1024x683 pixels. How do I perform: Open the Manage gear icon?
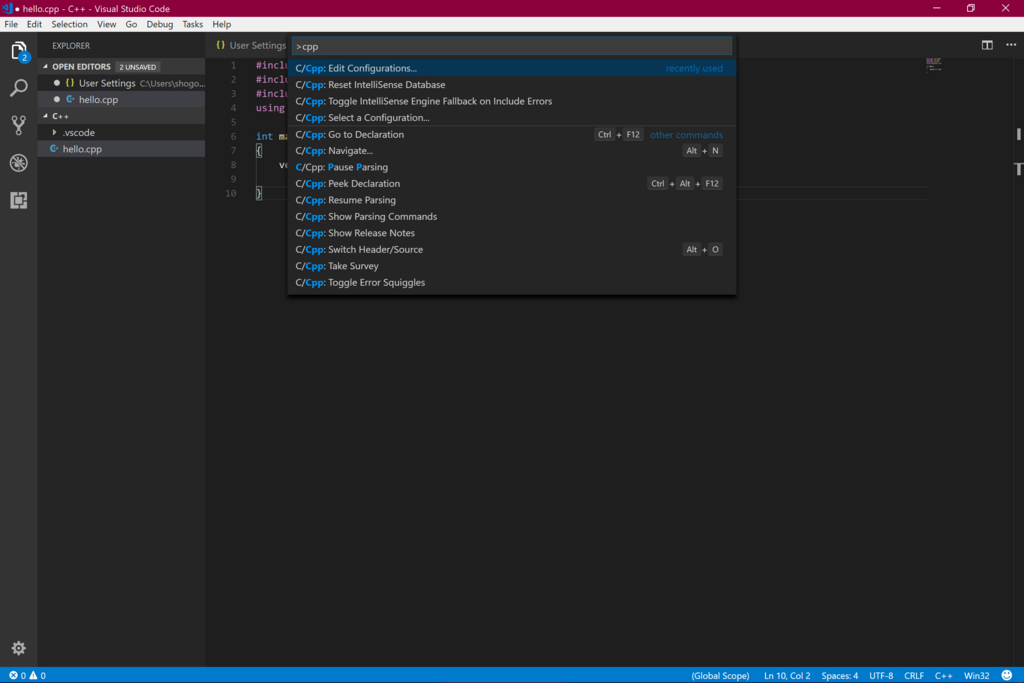[18, 648]
